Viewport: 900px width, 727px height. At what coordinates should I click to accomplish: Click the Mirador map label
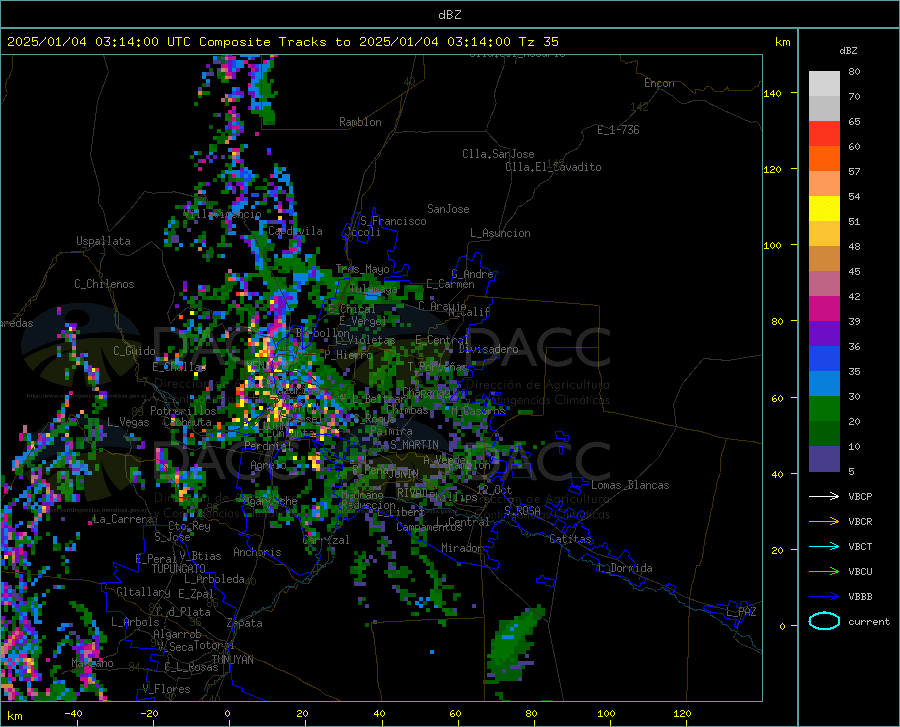point(462,548)
